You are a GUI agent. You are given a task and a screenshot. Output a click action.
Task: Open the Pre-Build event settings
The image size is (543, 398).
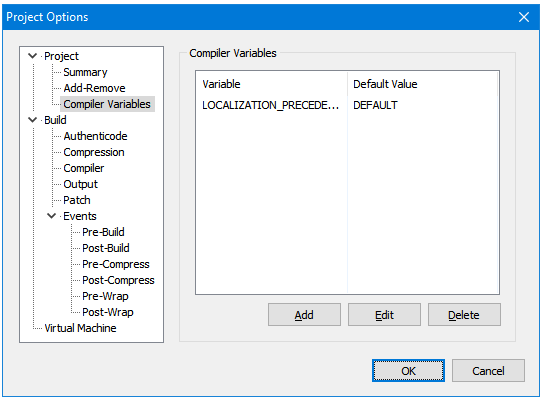pos(103,232)
